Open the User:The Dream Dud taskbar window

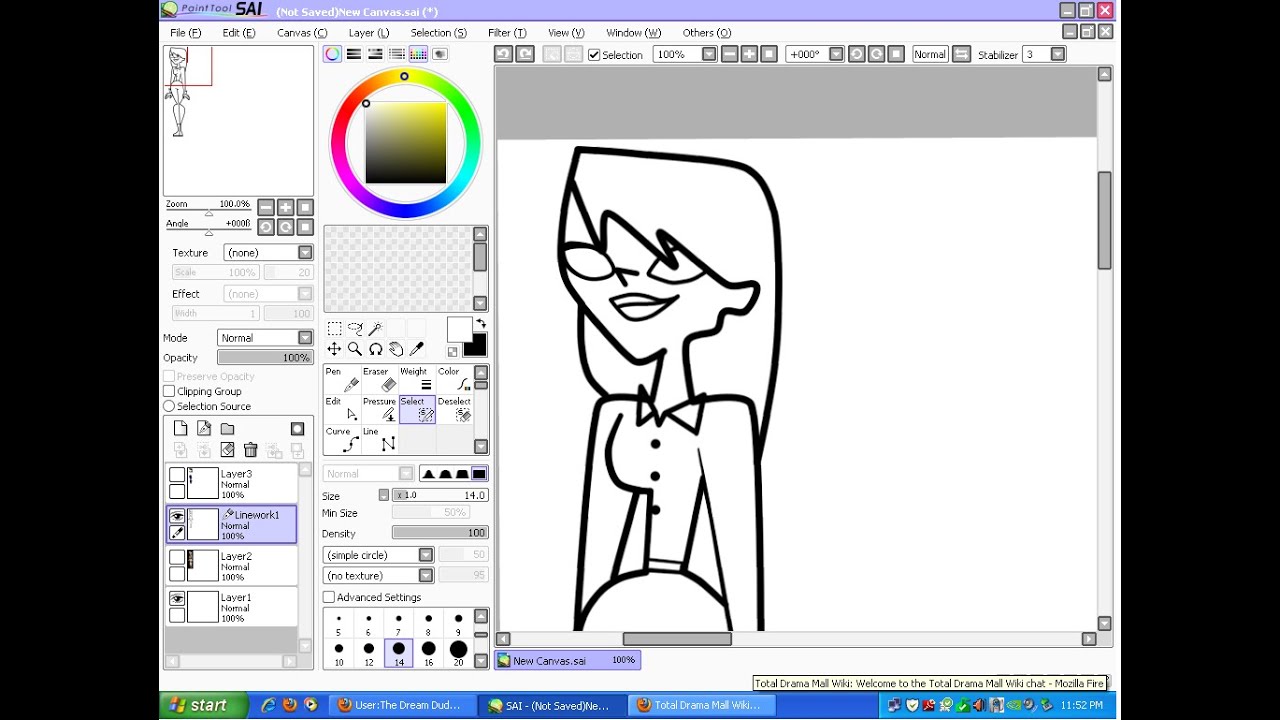402,705
